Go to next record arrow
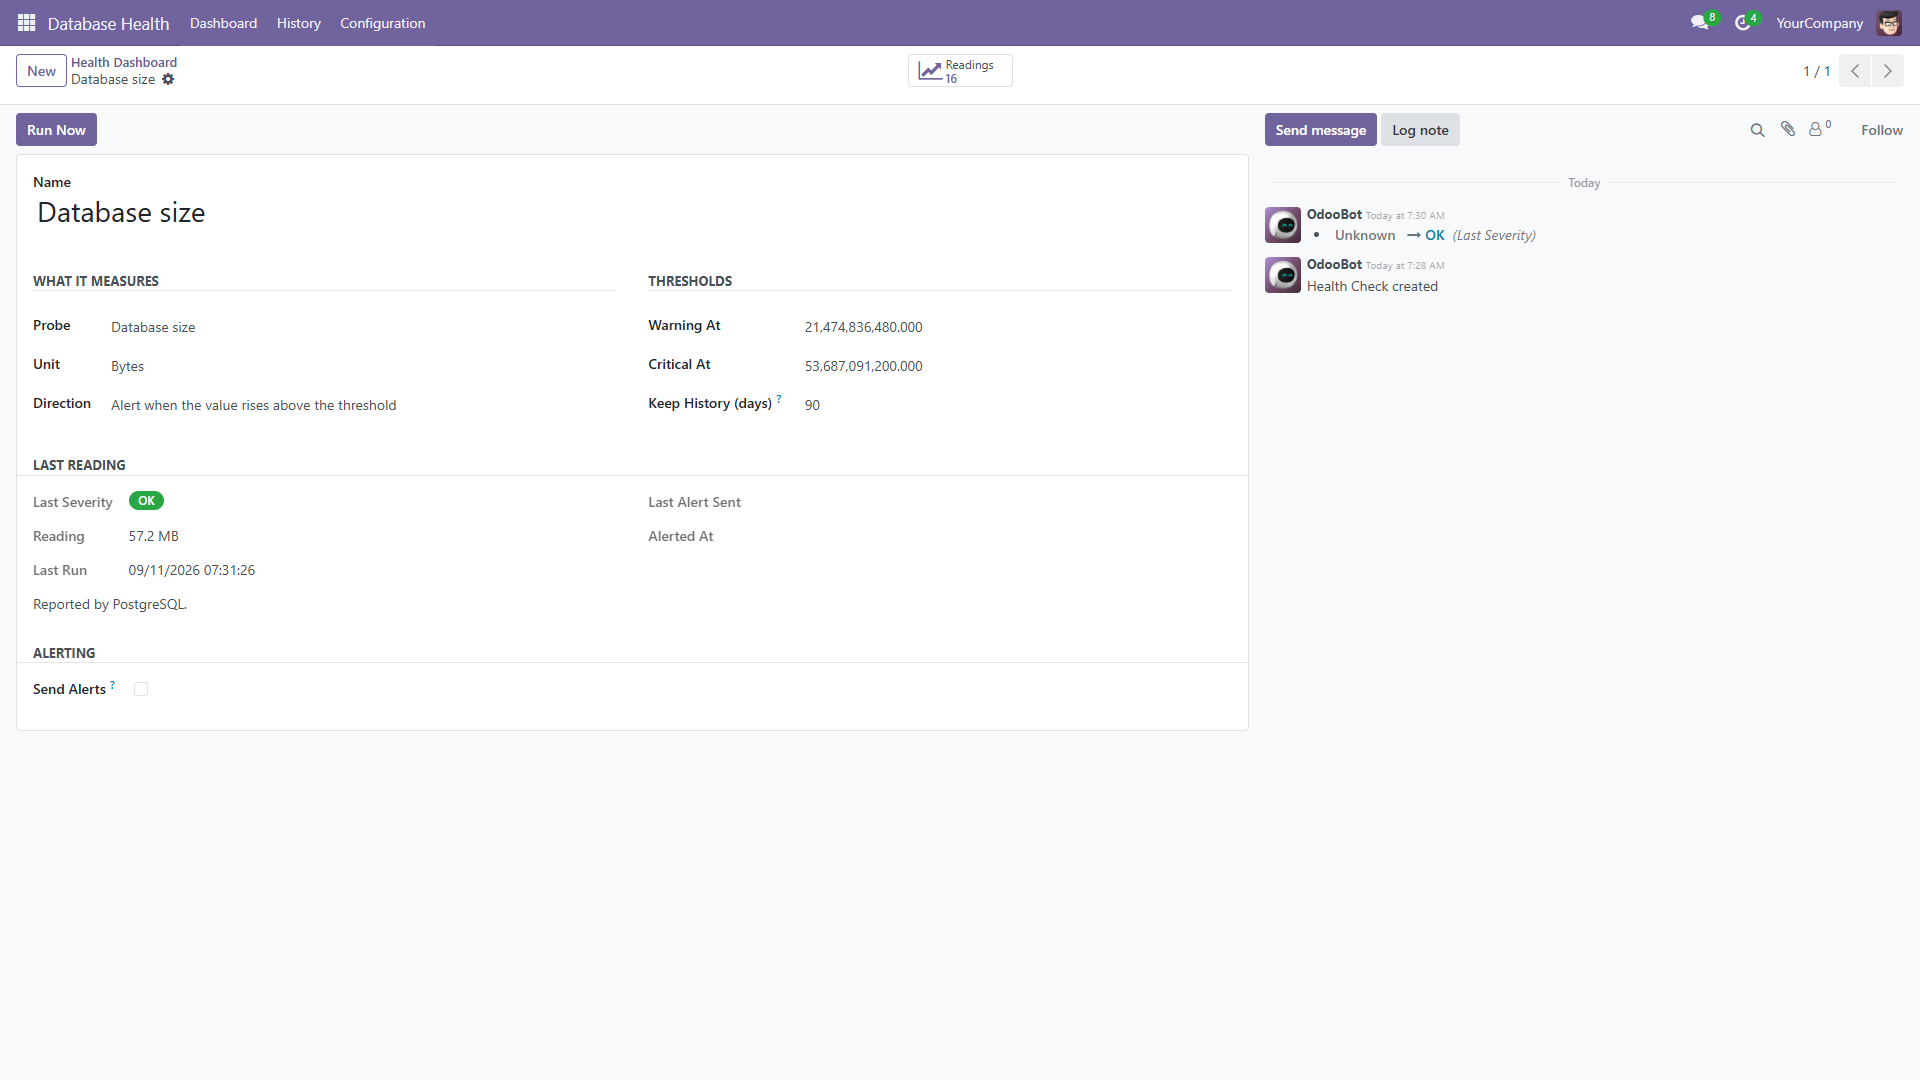1920x1080 pixels. [x=1888, y=71]
